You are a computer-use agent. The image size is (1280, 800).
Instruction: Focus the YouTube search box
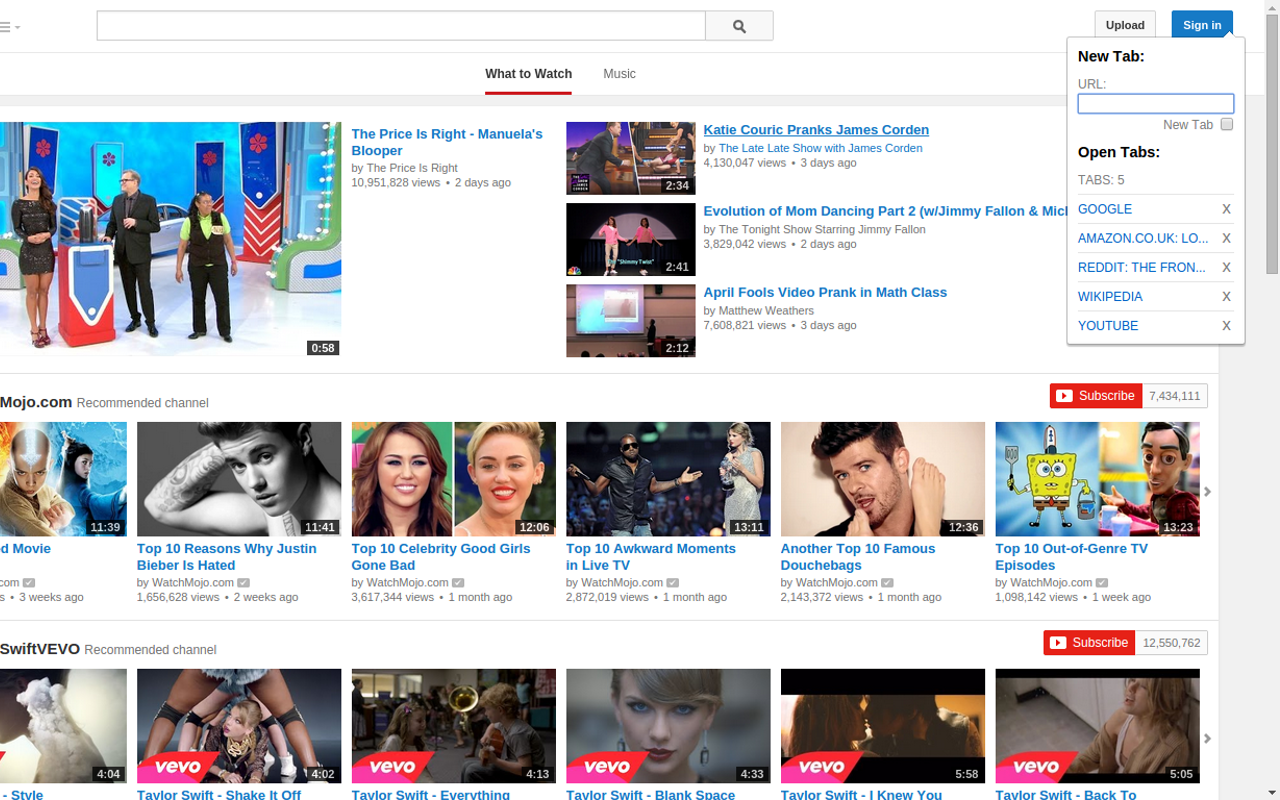click(x=401, y=26)
